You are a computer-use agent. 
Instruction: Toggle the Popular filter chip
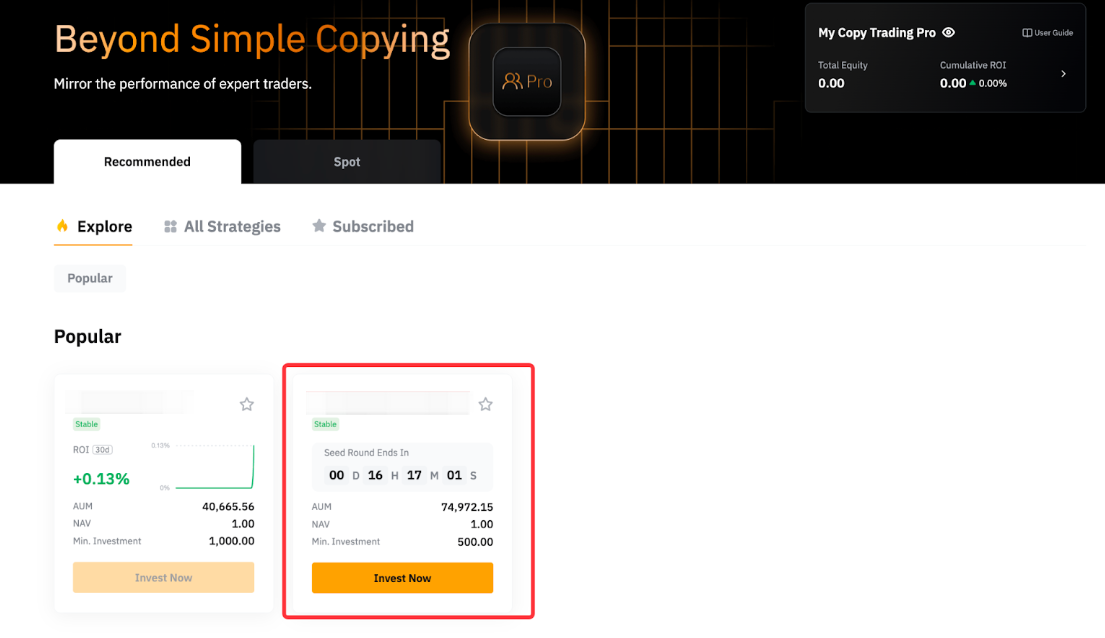(90, 278)
